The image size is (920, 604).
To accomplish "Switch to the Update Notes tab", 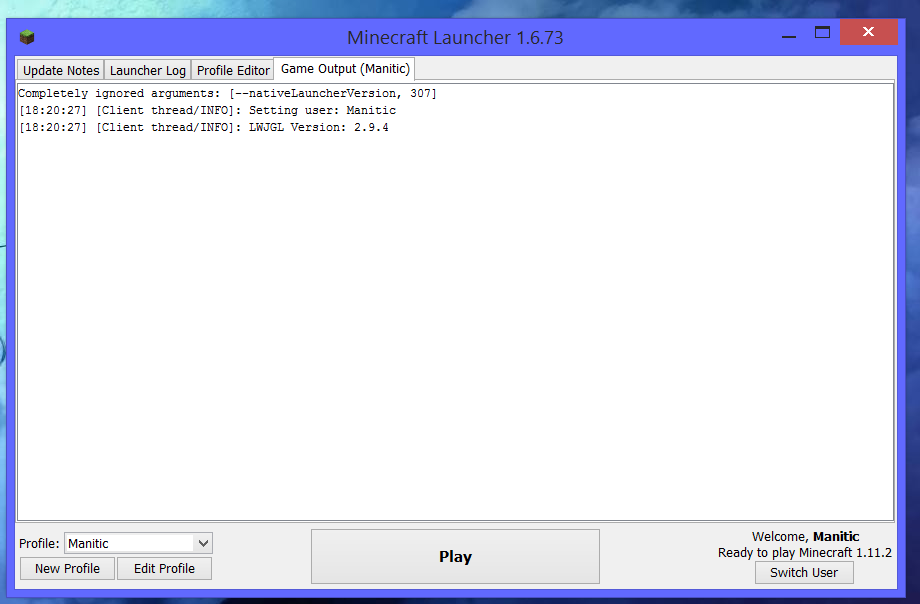I will 60,70.
